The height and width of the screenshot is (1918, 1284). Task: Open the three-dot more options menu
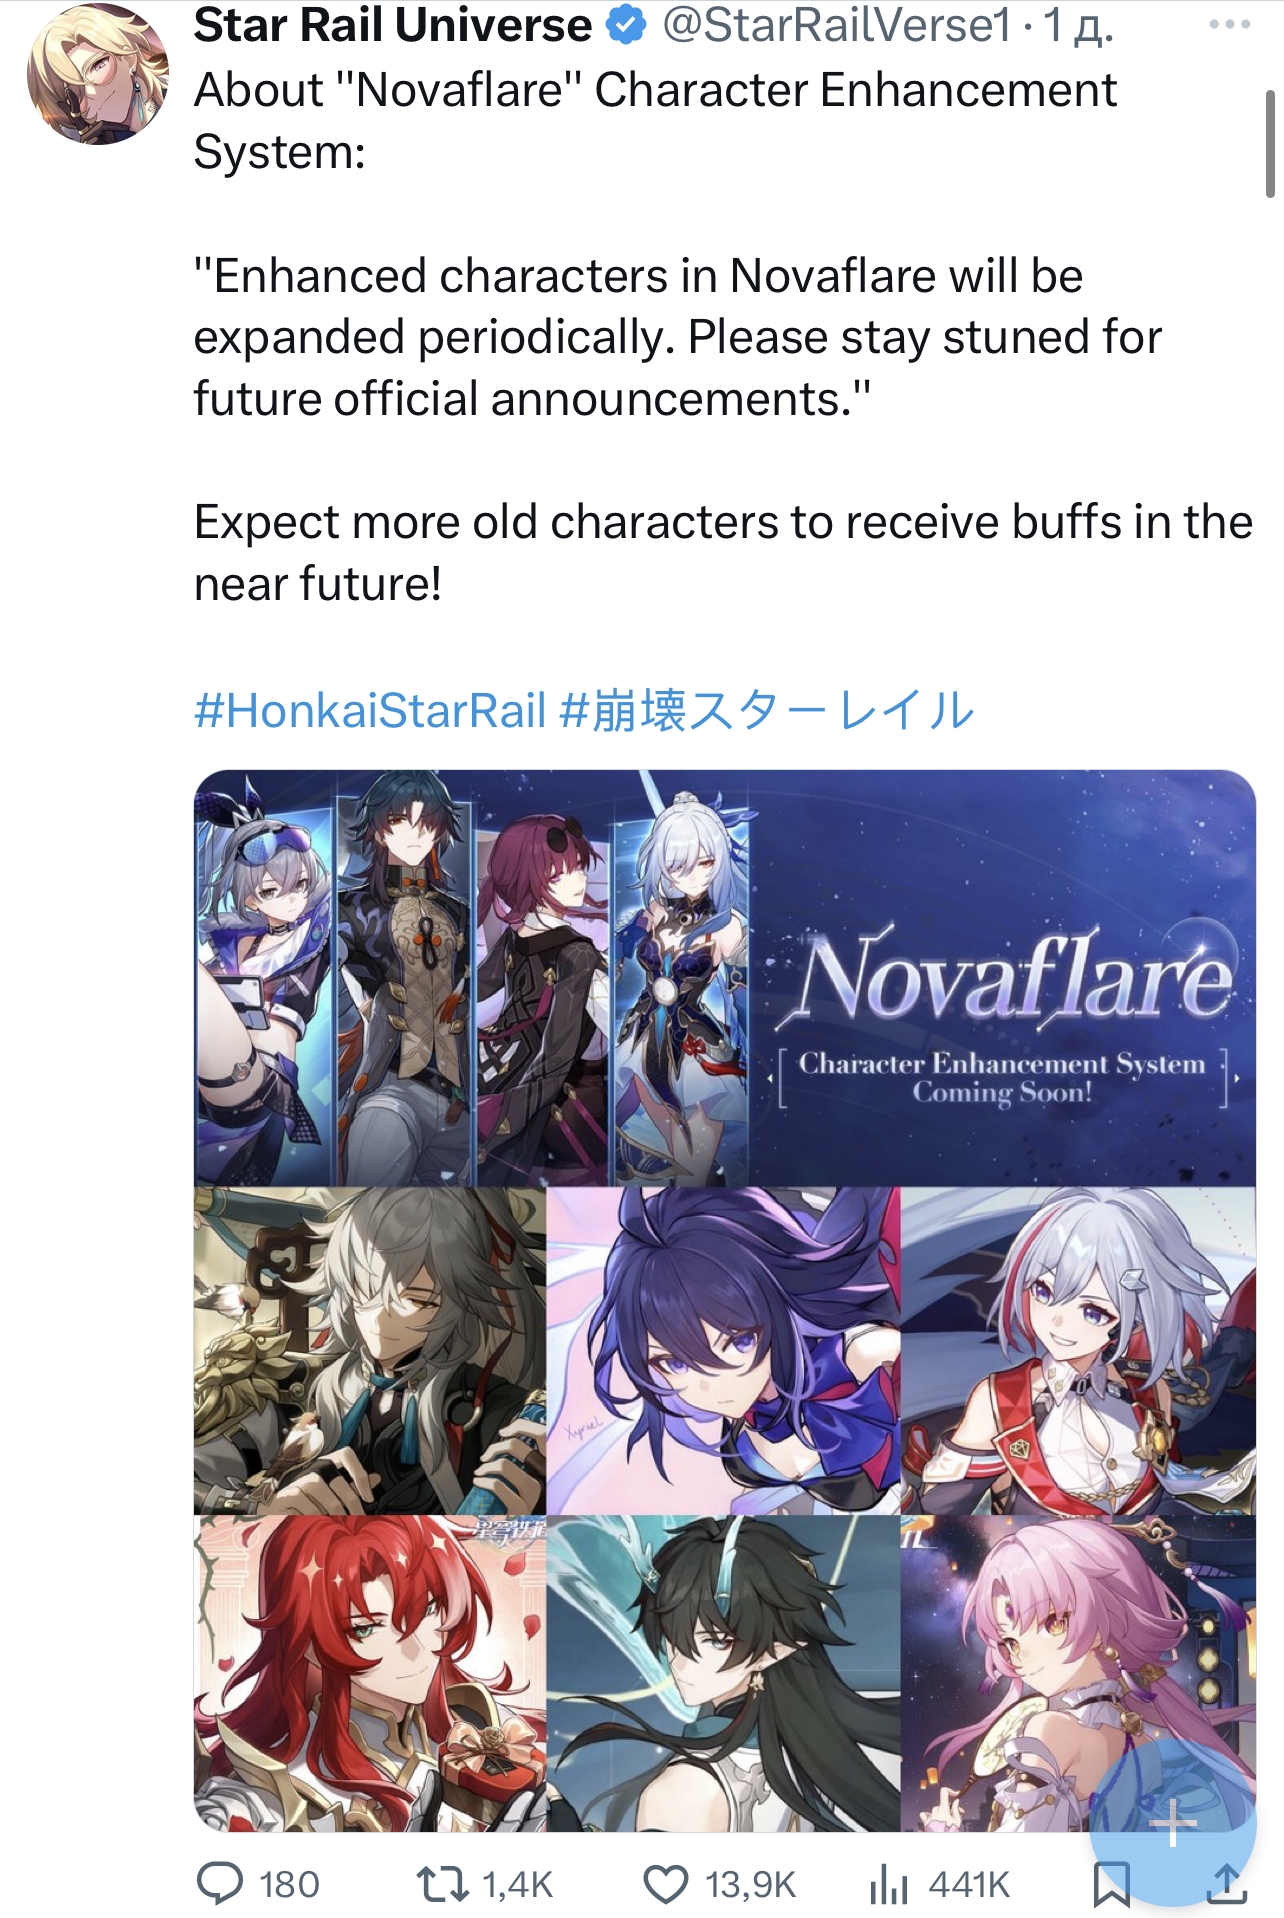point(1229,24)
